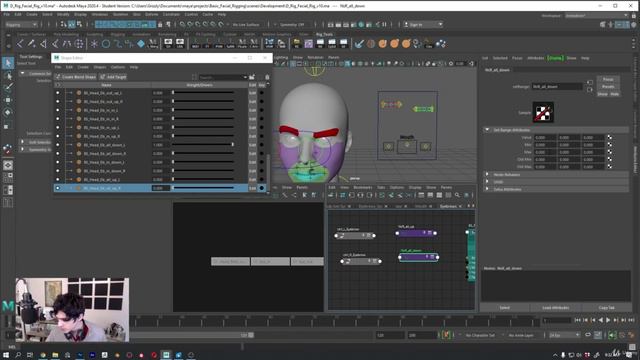Click the blue checkmark brush shelf icon
The width and height of the screenshot is (640, 360).
[x=359, y=44]
